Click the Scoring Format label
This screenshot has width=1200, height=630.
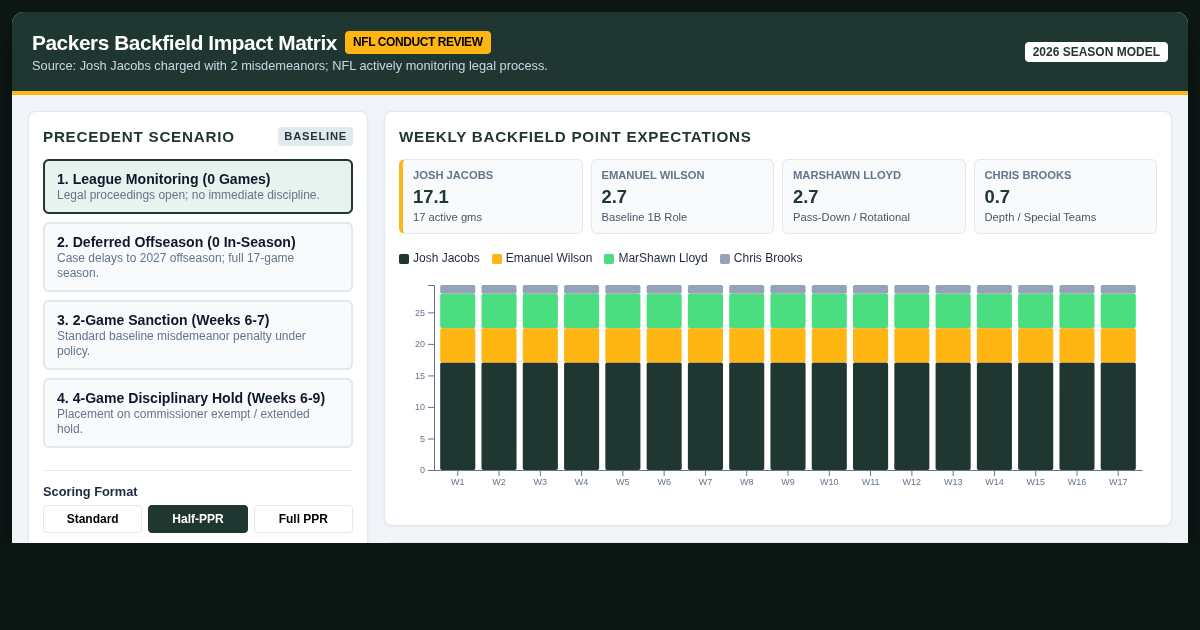point(90,492)
